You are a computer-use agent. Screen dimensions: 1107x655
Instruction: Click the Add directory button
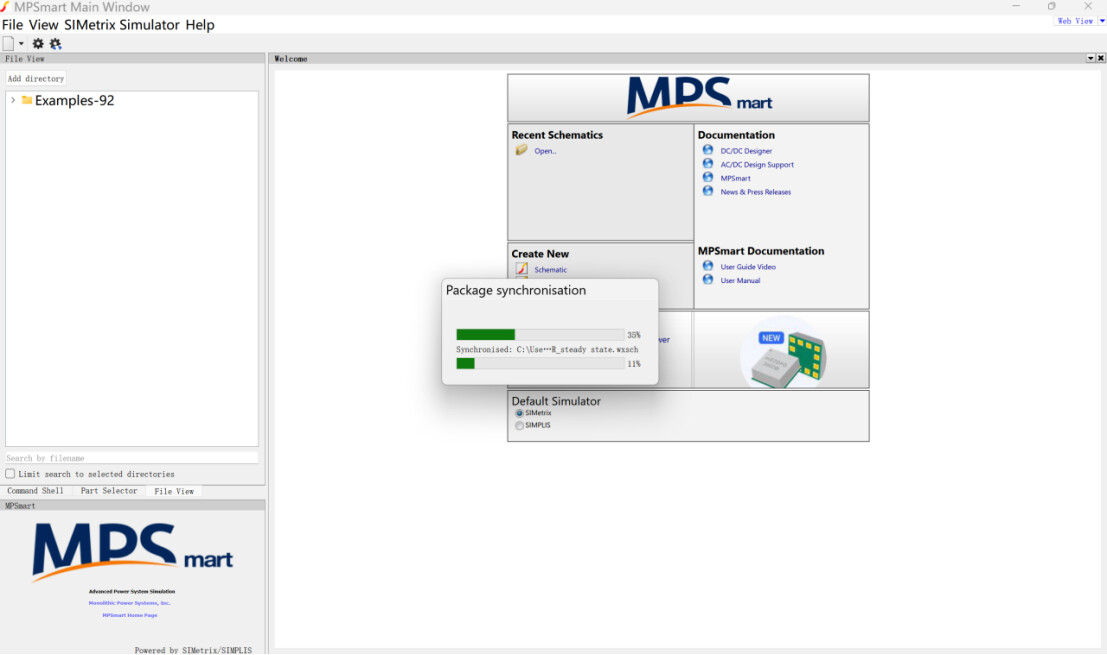click(x=36, y=78)
